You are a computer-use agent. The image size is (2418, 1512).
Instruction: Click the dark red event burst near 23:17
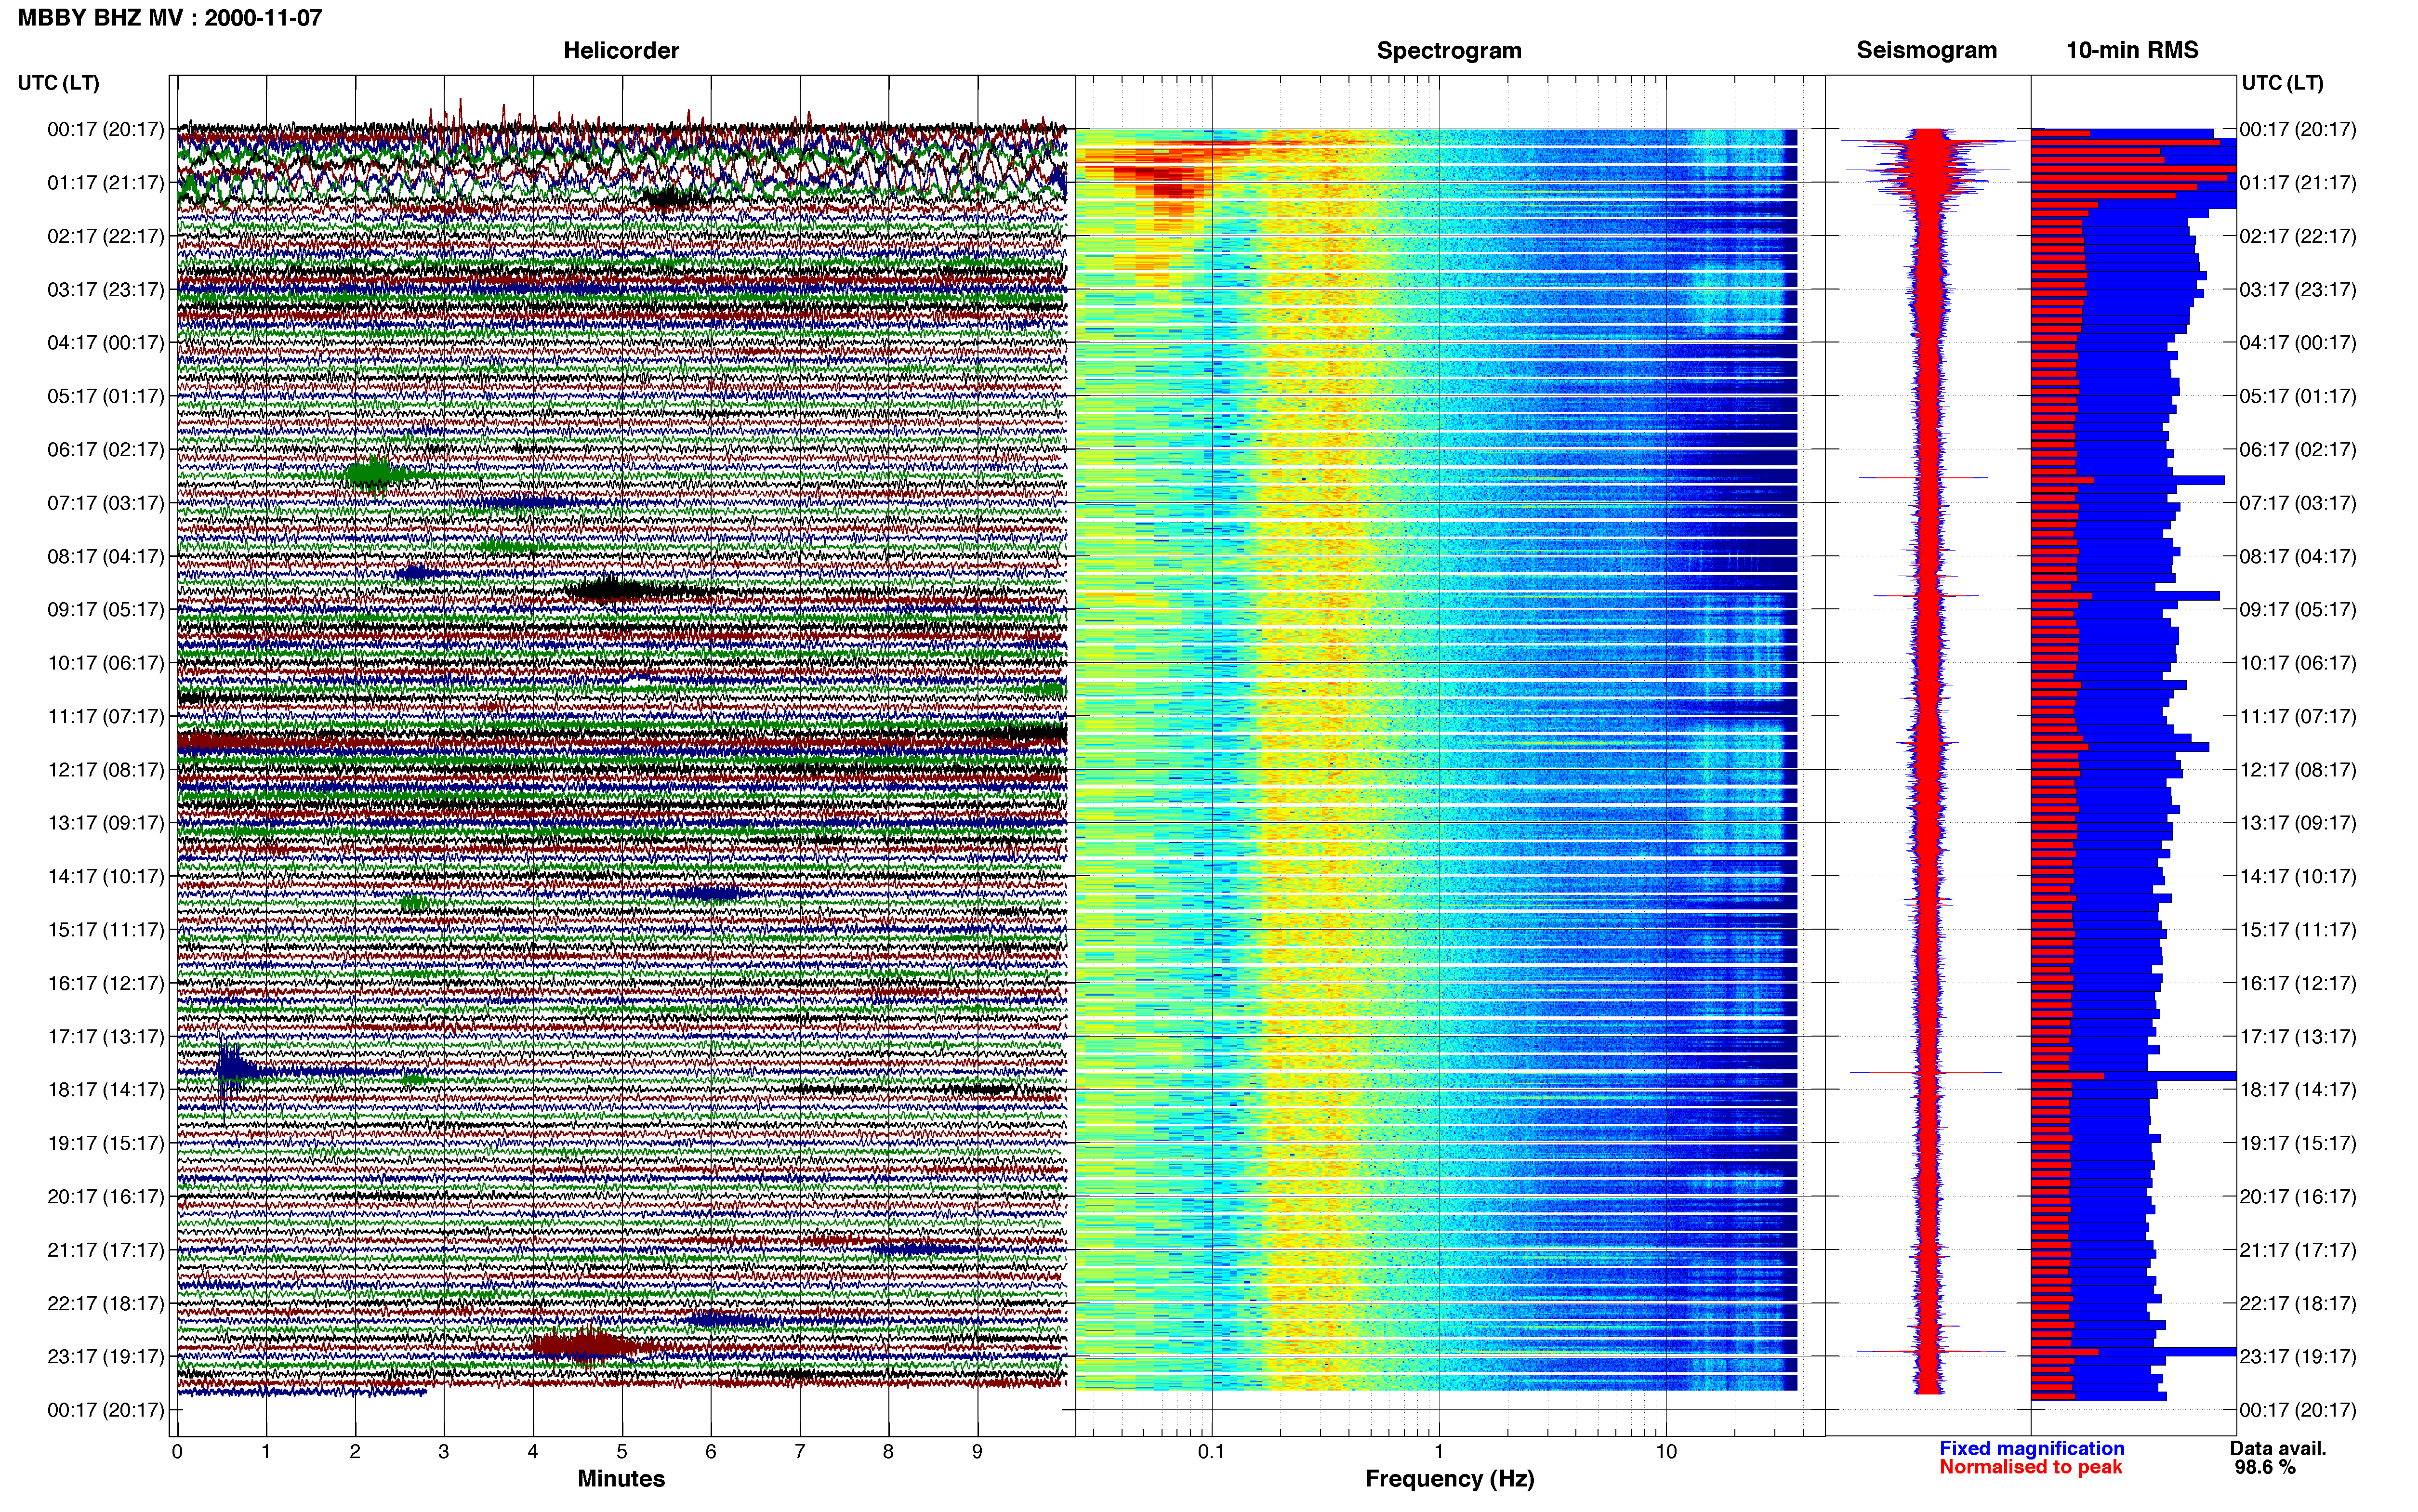(x=590, y=1346)
